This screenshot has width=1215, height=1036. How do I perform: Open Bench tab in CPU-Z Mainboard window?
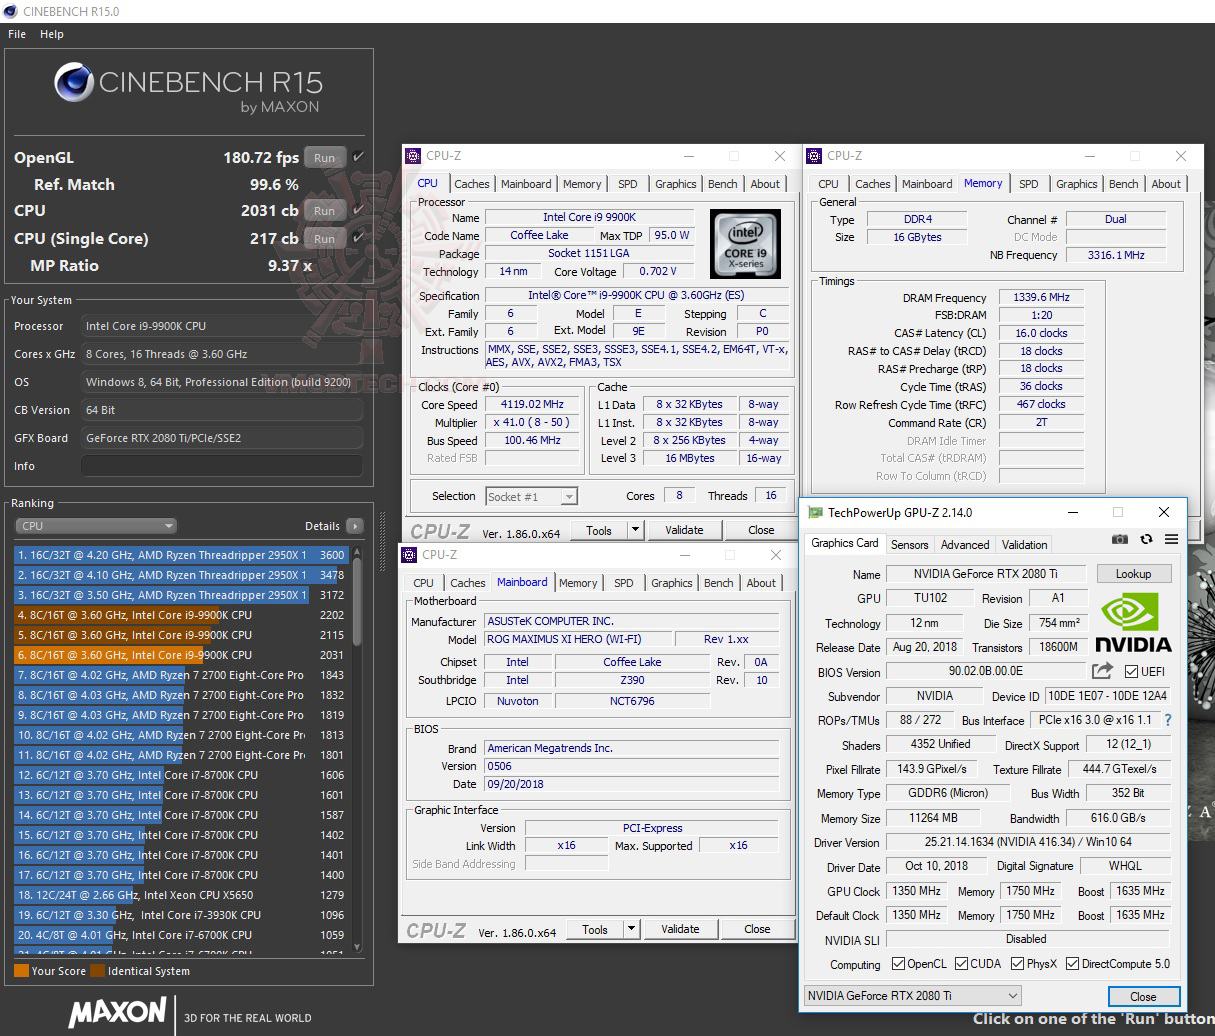(718, 583)
